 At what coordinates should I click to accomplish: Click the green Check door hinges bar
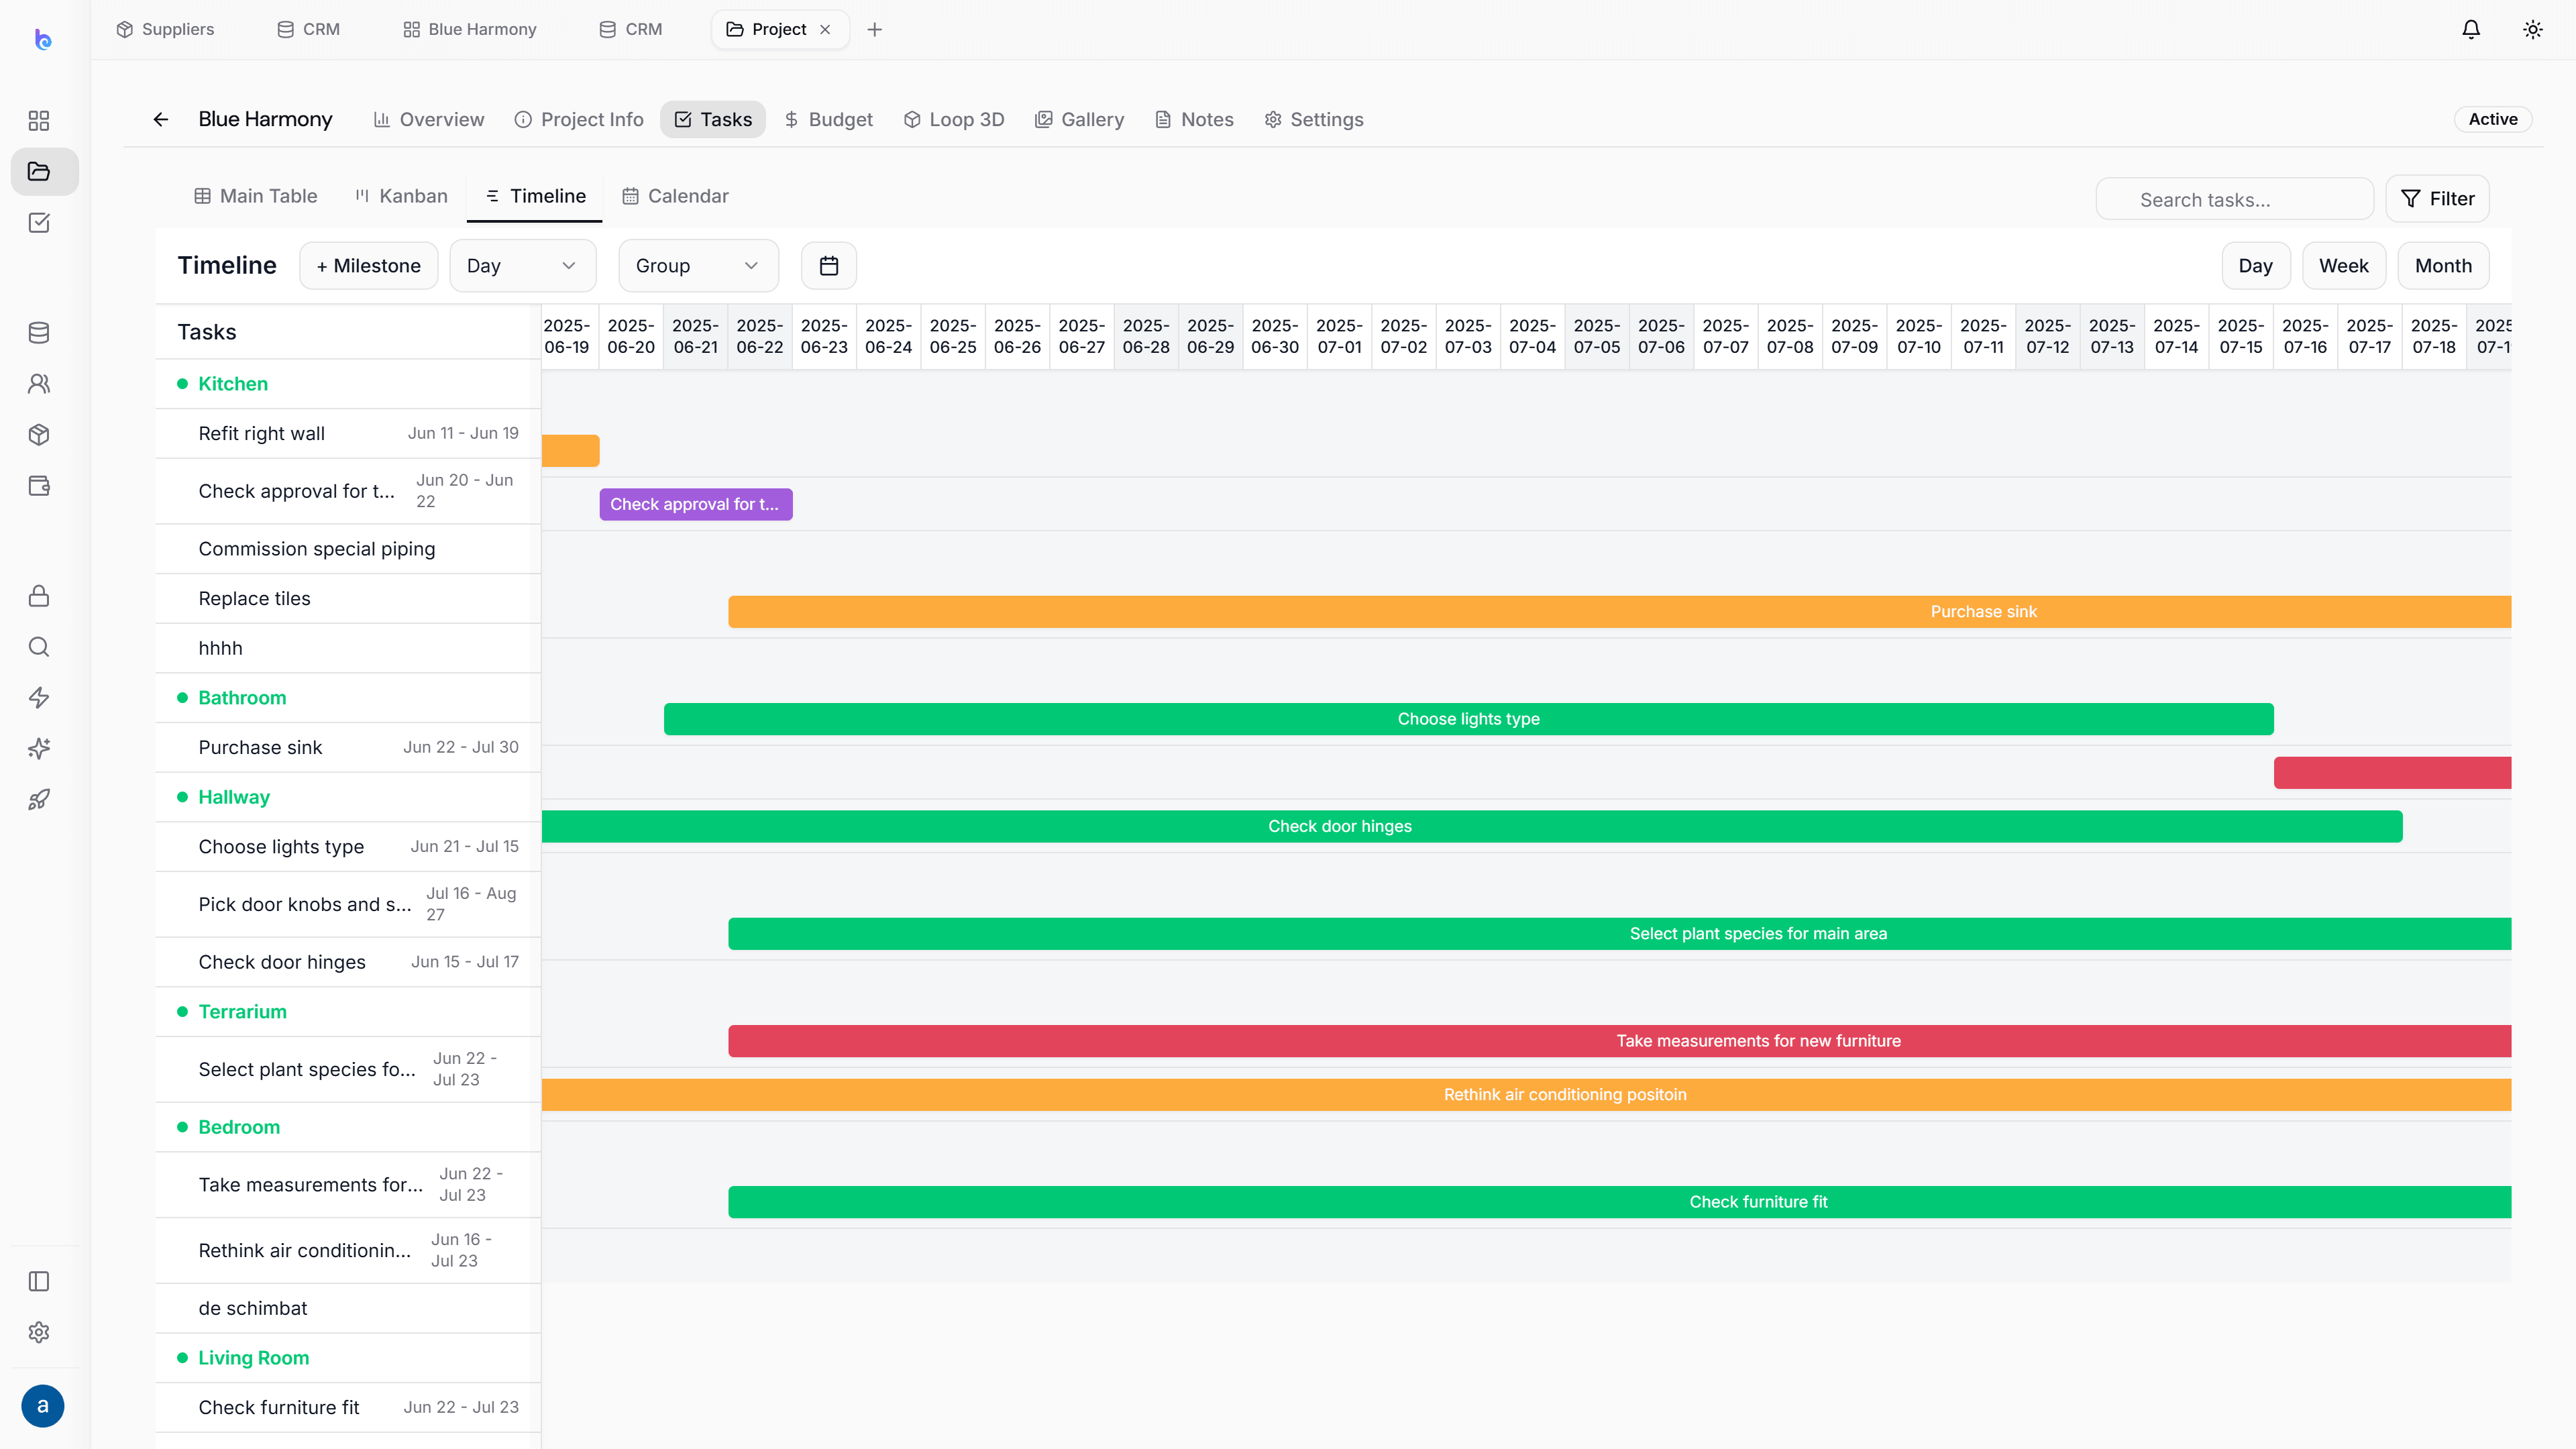tap(1472, 828)
